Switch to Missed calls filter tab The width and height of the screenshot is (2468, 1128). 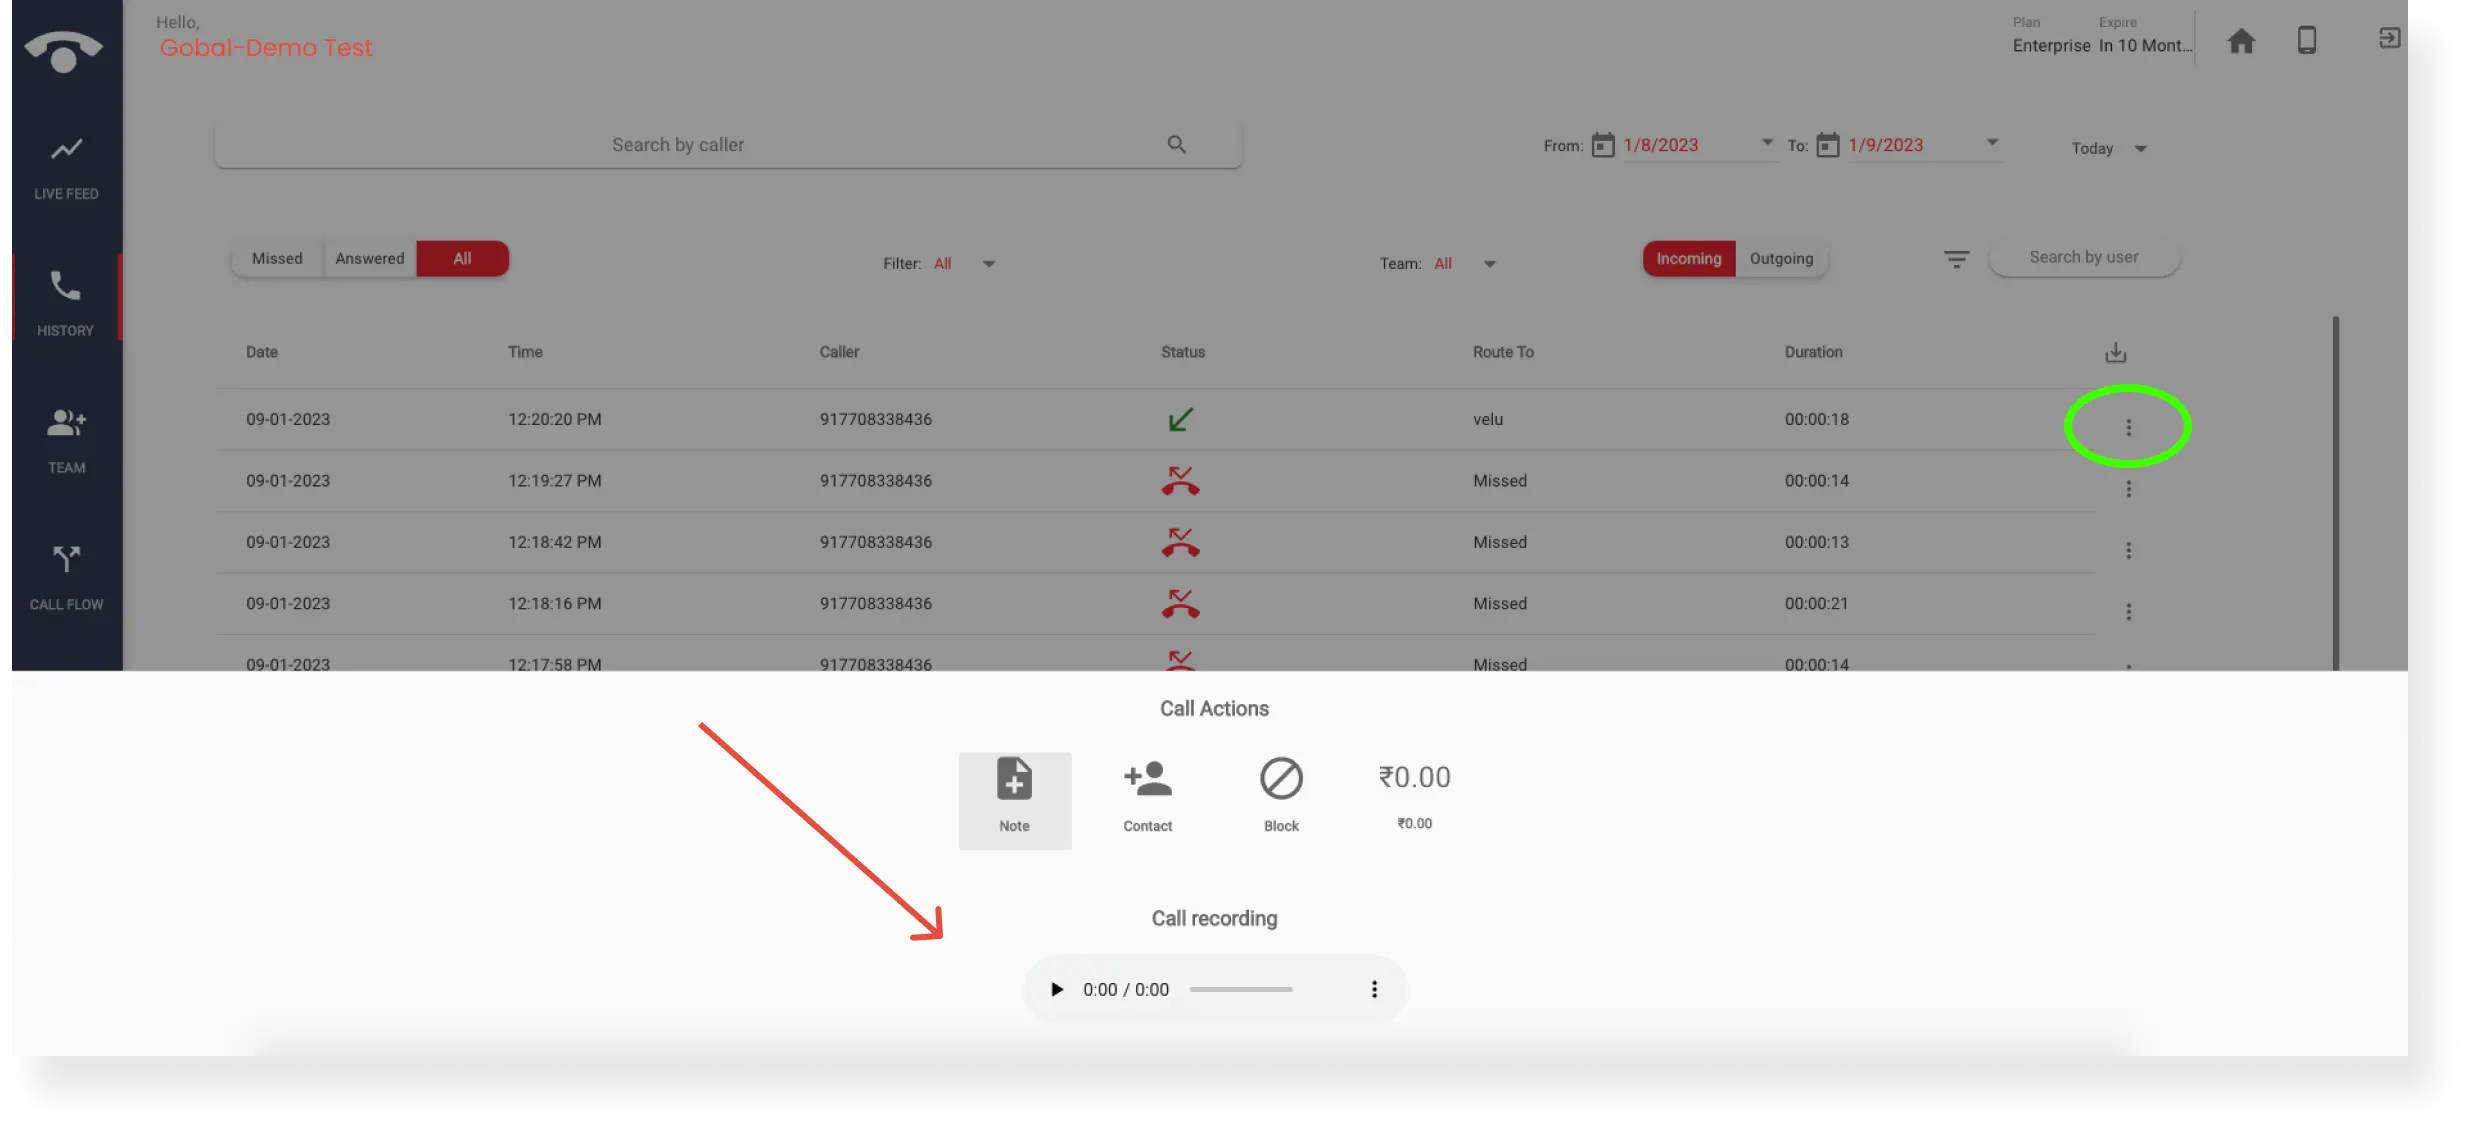(x=277, y=258)
